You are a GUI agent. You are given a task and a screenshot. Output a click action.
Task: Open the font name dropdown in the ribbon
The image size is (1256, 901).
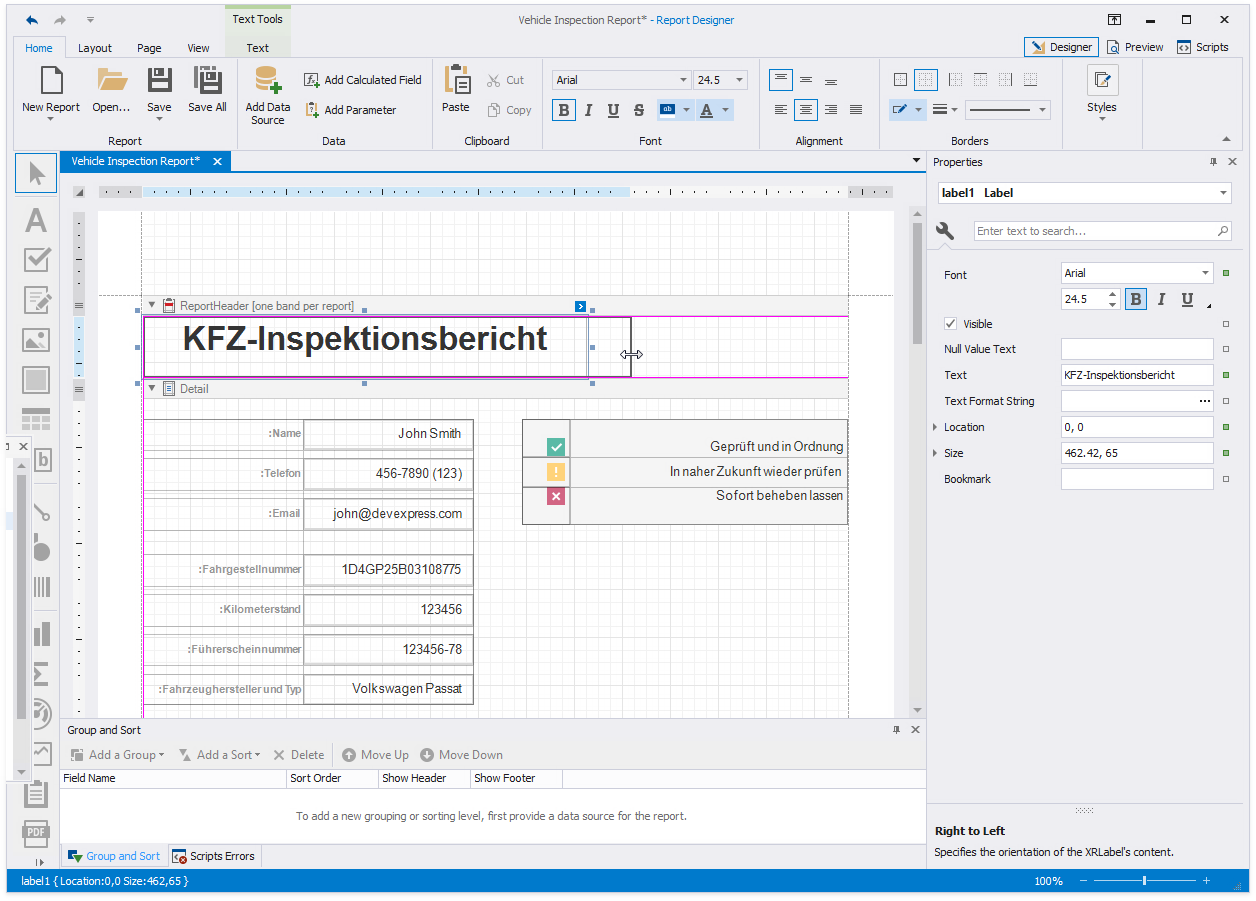tap(684, 80)
